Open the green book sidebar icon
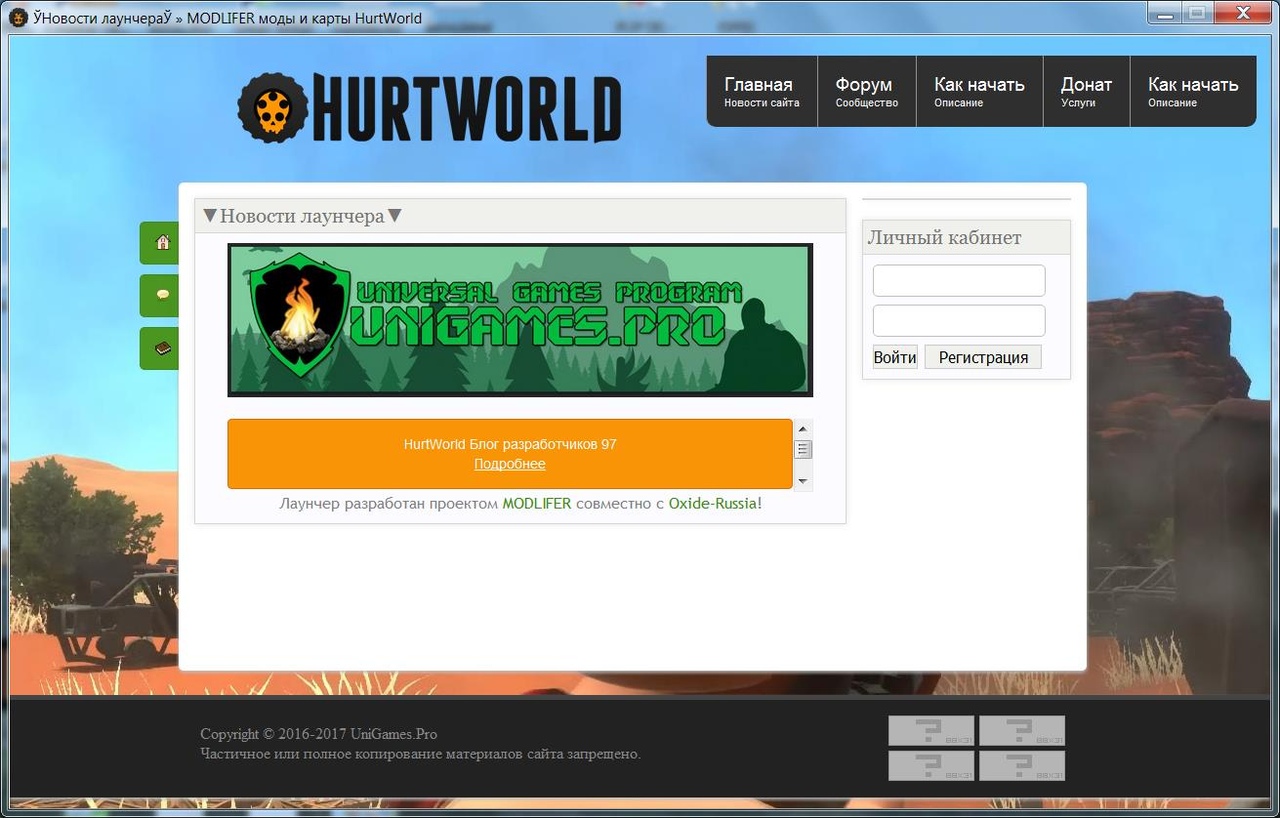 pos(160,348)
